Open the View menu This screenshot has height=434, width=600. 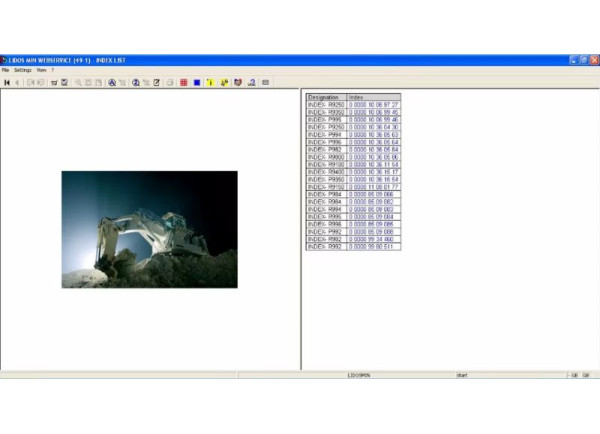pyautogui.click(x=40, y=70)
